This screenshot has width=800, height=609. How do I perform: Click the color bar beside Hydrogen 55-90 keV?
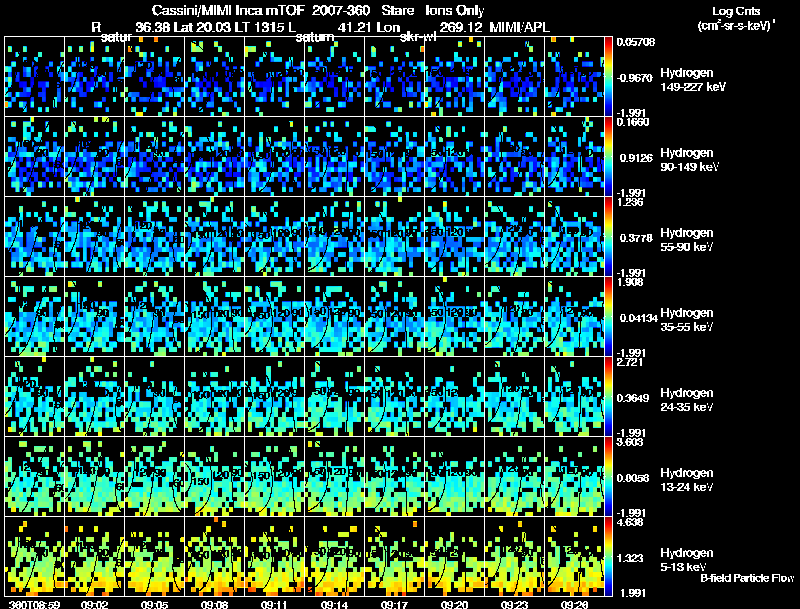tap(608, 237)
